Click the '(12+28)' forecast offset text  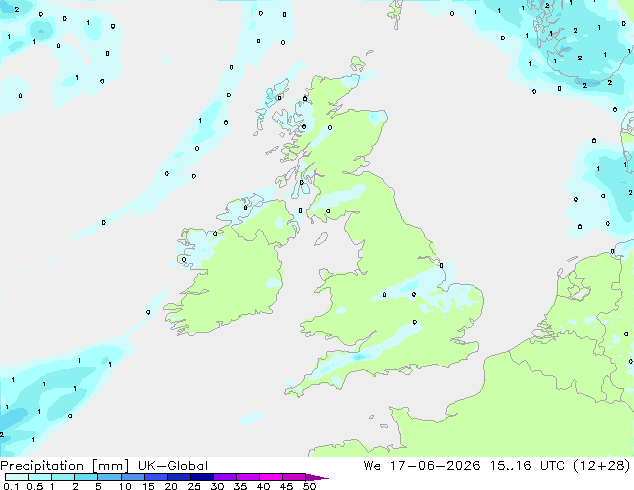point(602,466)
